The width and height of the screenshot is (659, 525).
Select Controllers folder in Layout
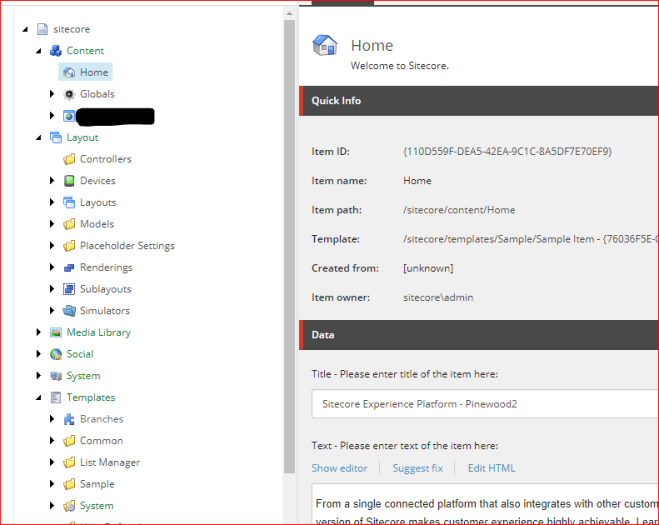[x=105, y=159]
